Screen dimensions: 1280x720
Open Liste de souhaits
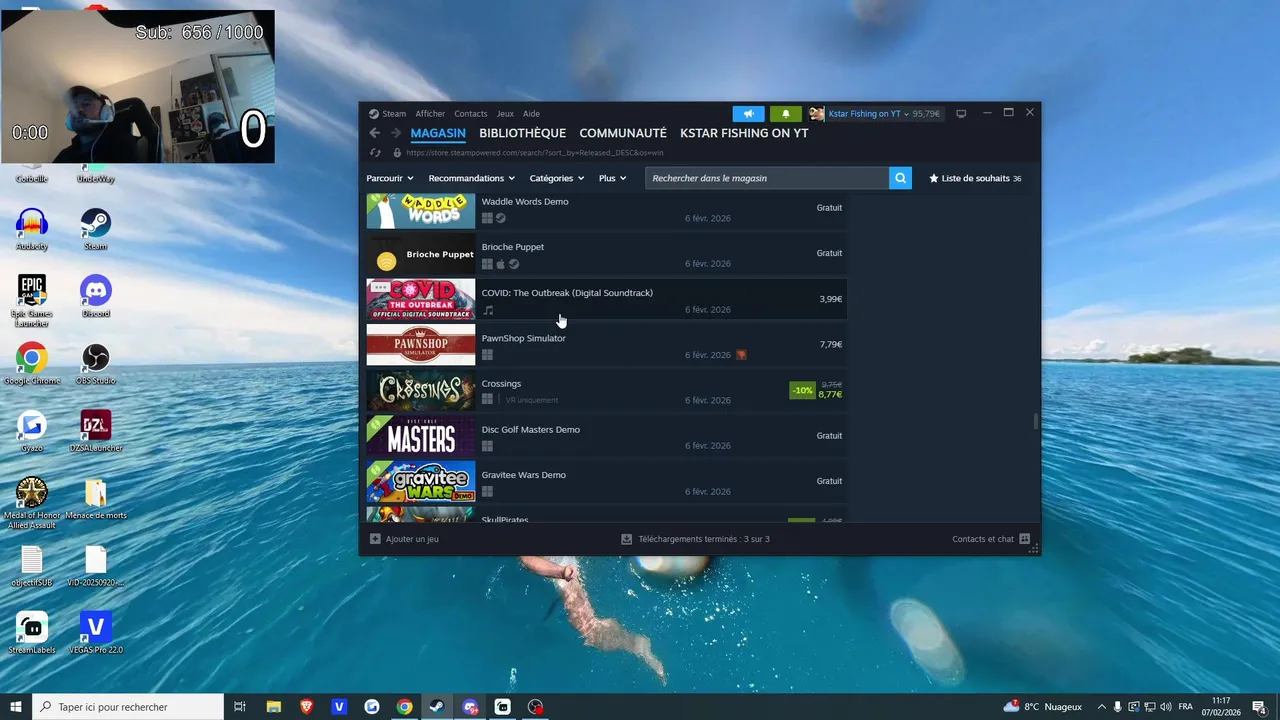pyautogui.click(x=975, y=178)
